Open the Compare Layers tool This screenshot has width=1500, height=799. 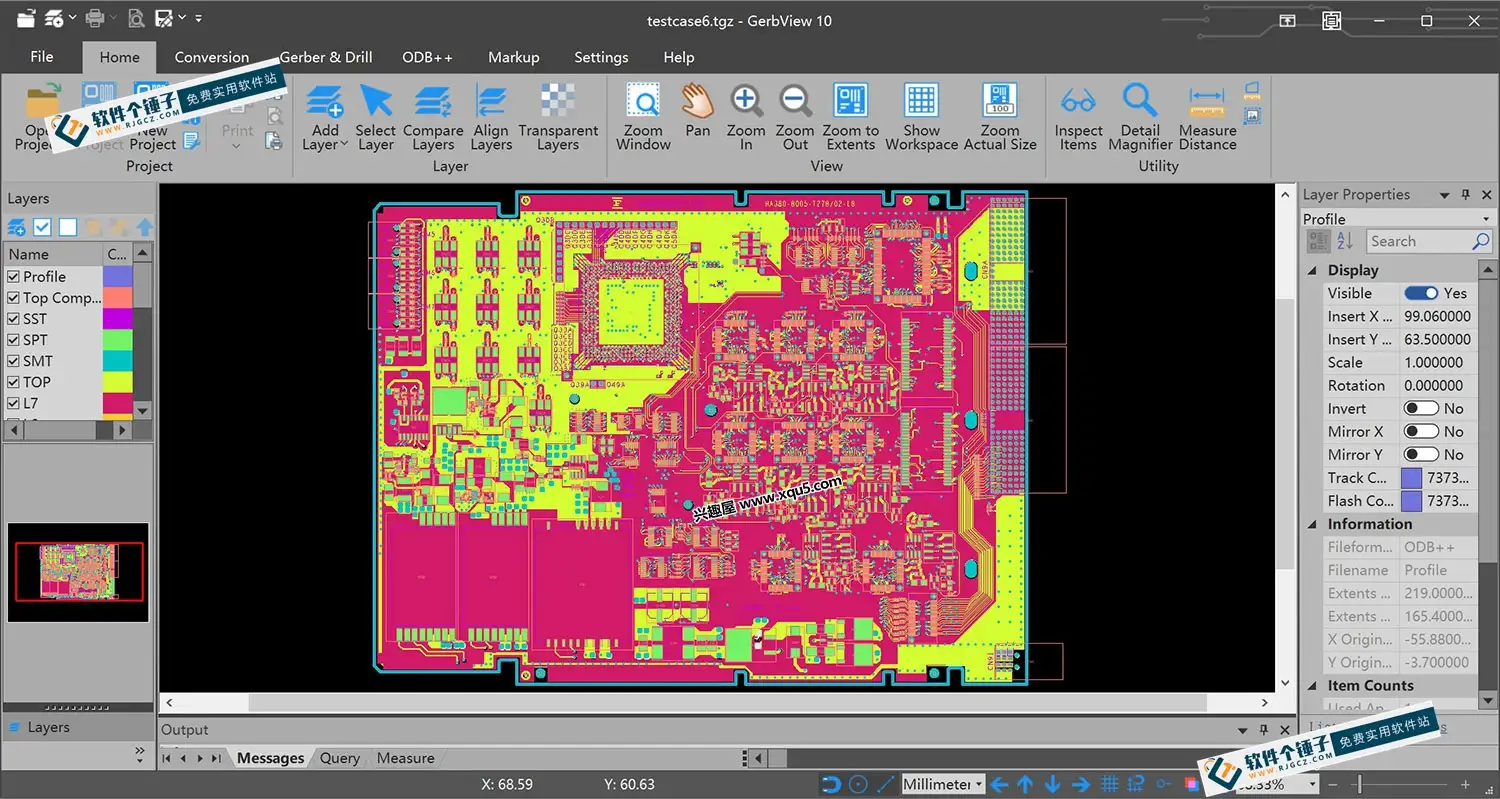[x=433, y=116]
